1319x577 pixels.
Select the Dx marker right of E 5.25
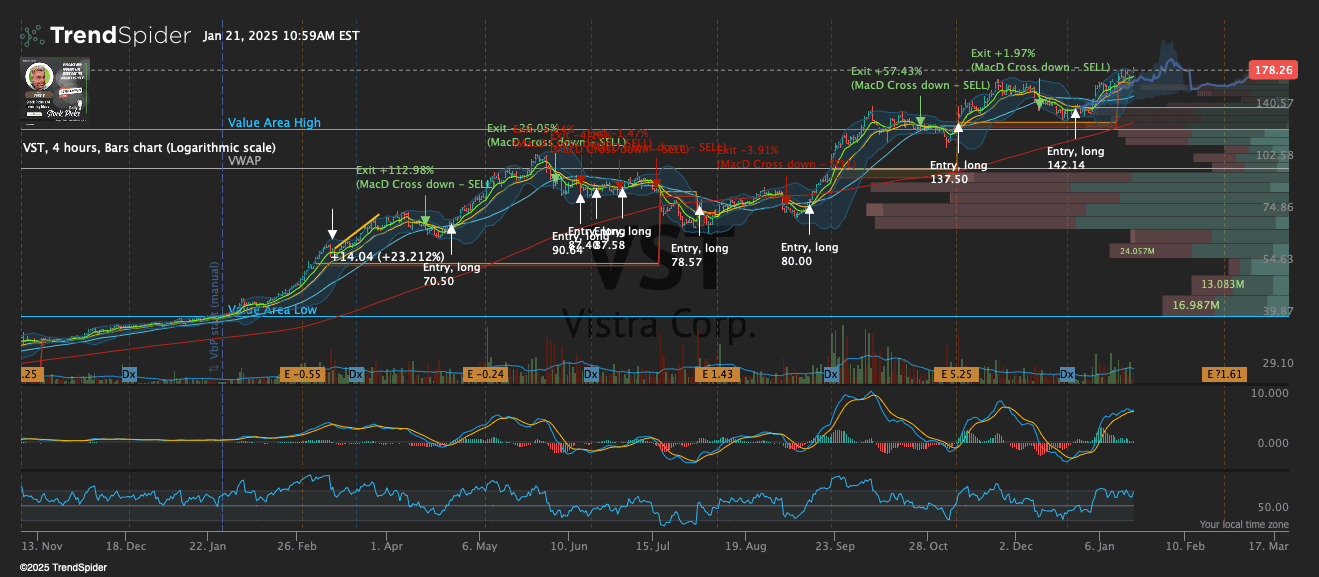coord(1067,374)
